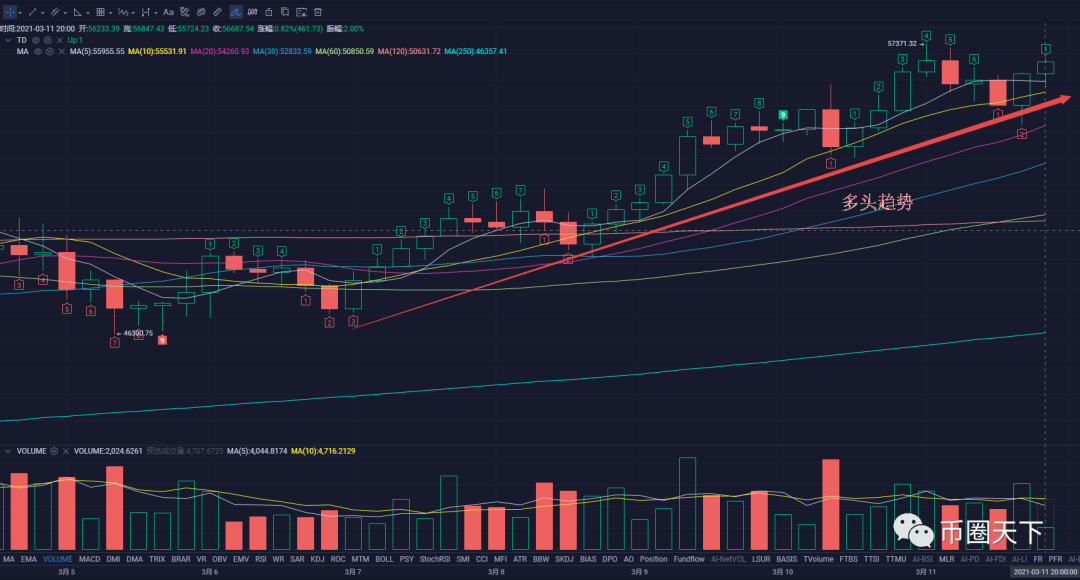
Task: Click the StochRSI indicator label
Action: (434, 560)
